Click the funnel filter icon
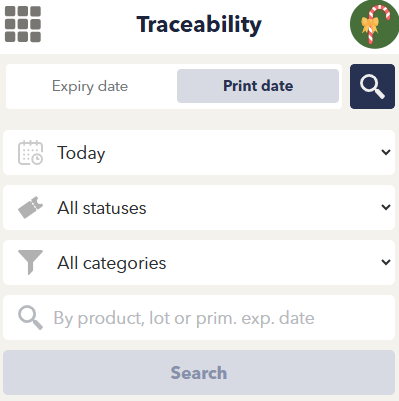Viewport: 399px width, 401px height. pos(30,262)
